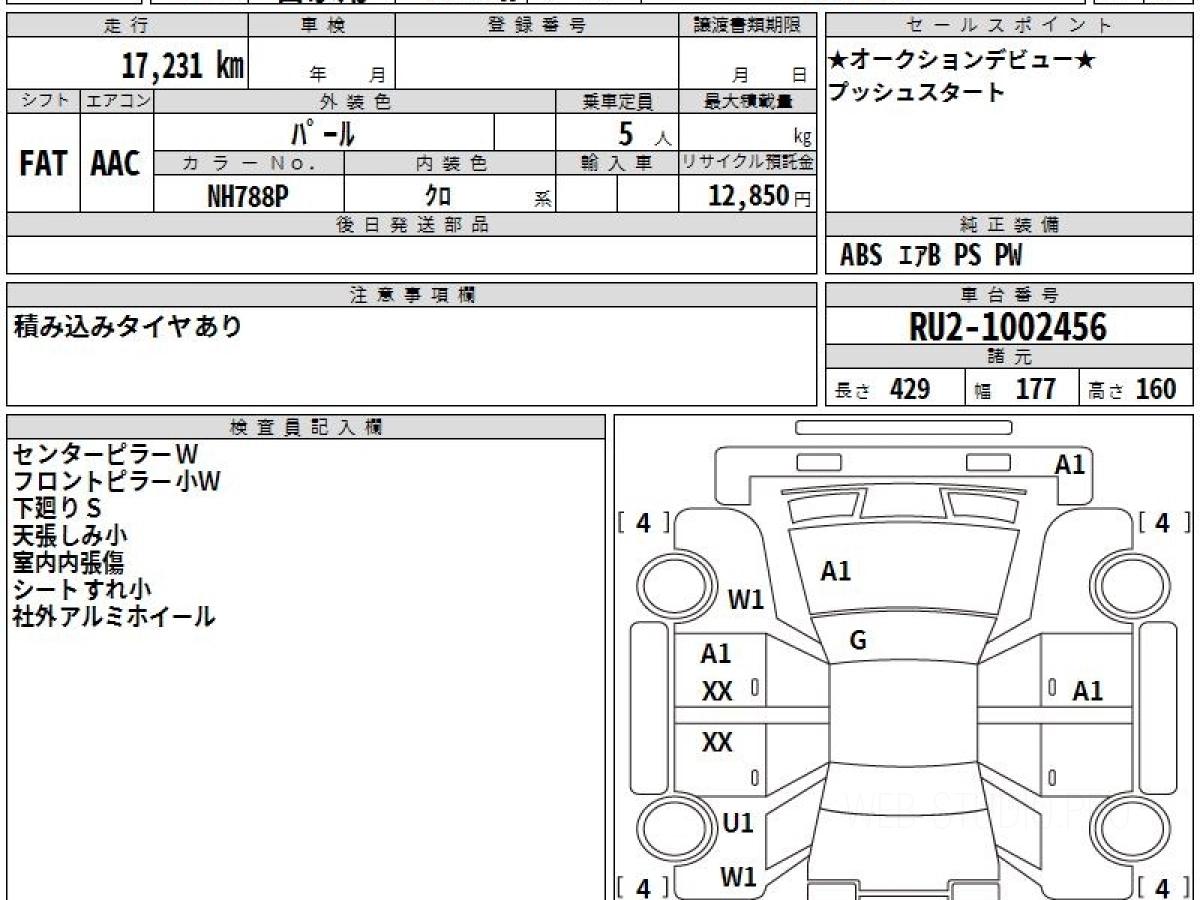Image resolution: width=1200 pixels, height=900 pixels.
Task: Click the 純正装備 section header
Action: (x=1009, y=225)
